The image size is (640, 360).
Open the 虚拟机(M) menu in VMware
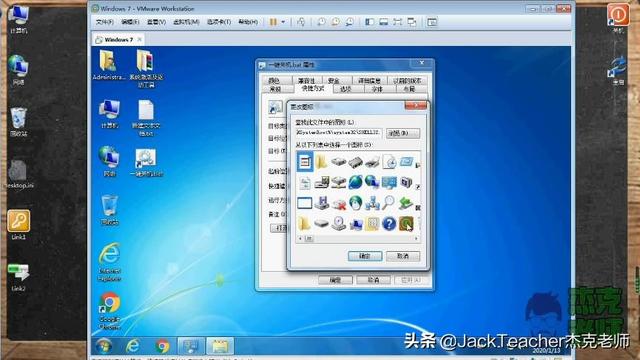click(186, 22)
